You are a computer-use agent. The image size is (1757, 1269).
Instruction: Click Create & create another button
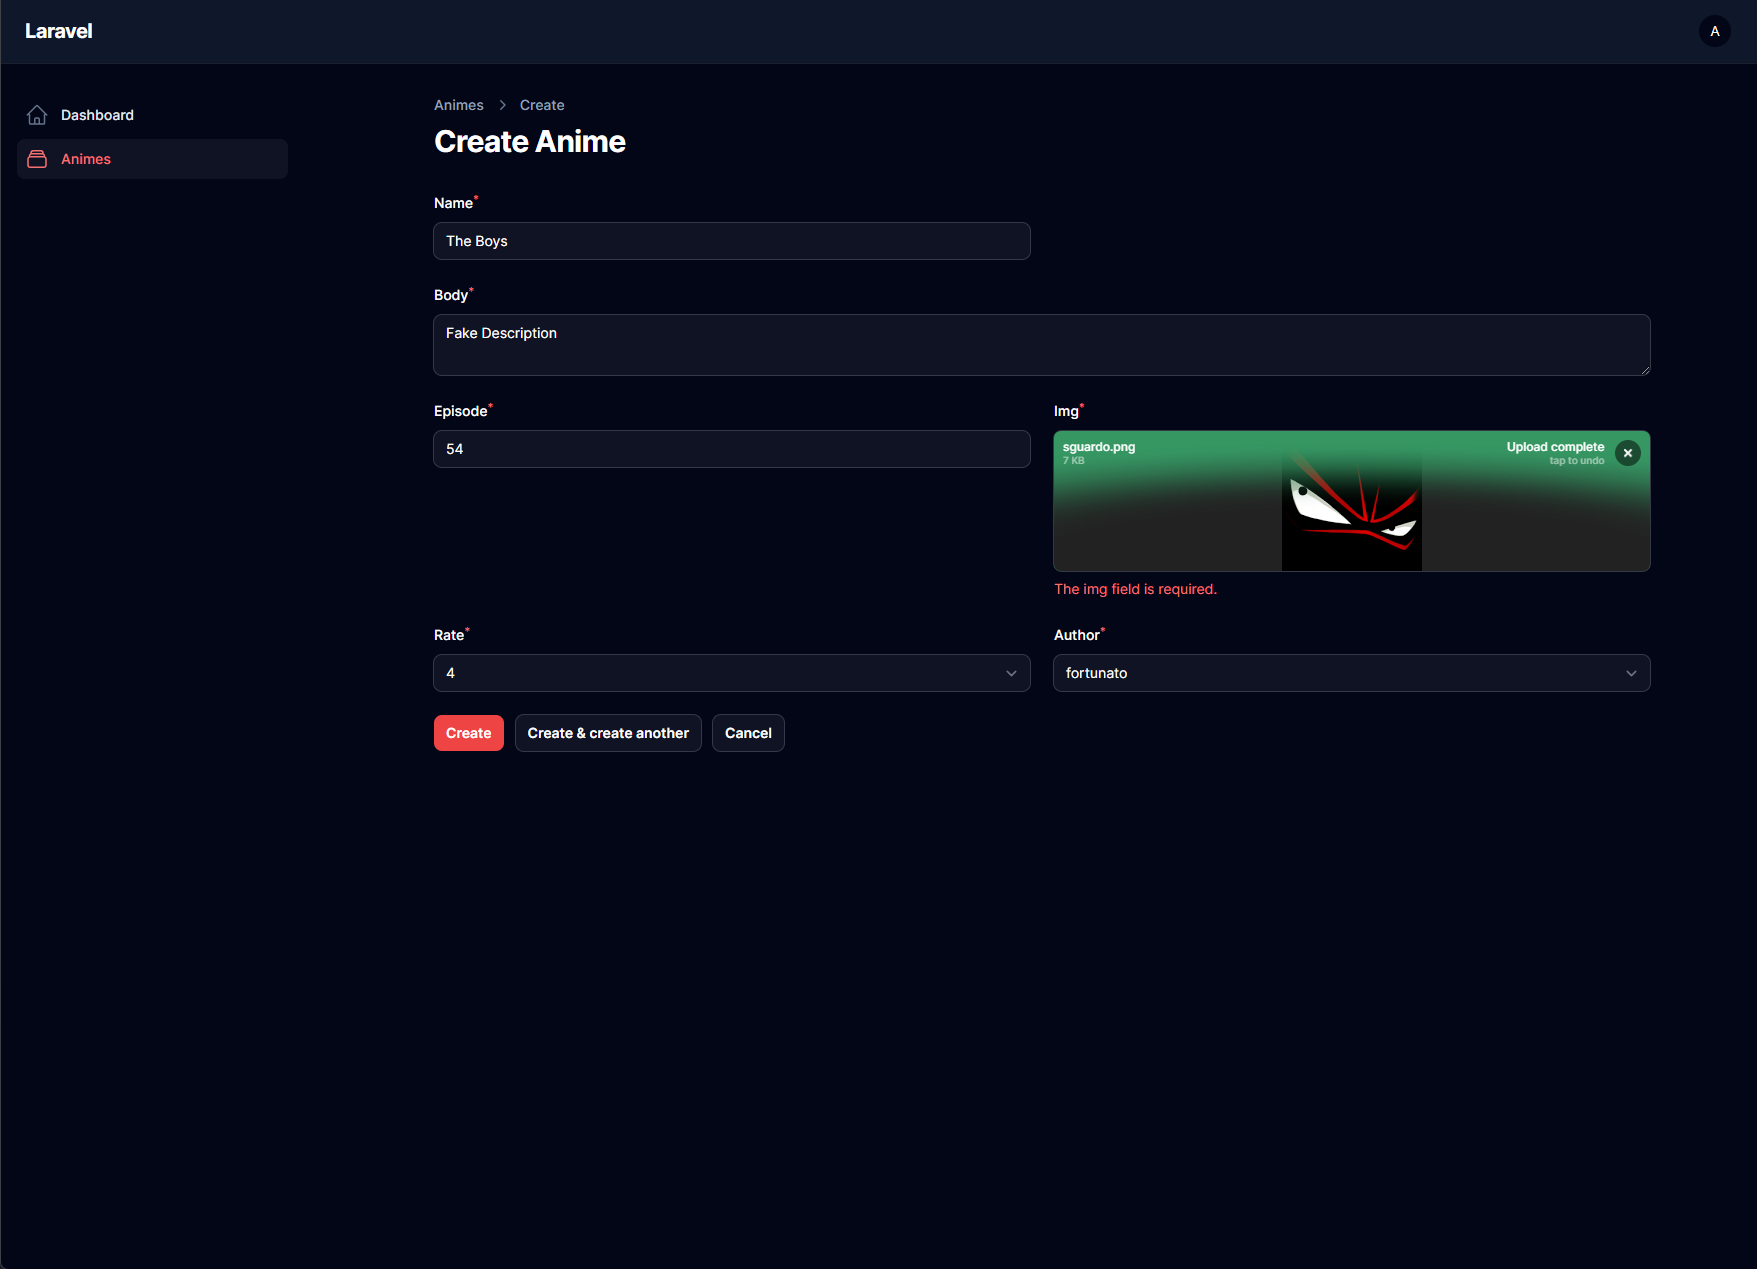[x=608, y=733]
